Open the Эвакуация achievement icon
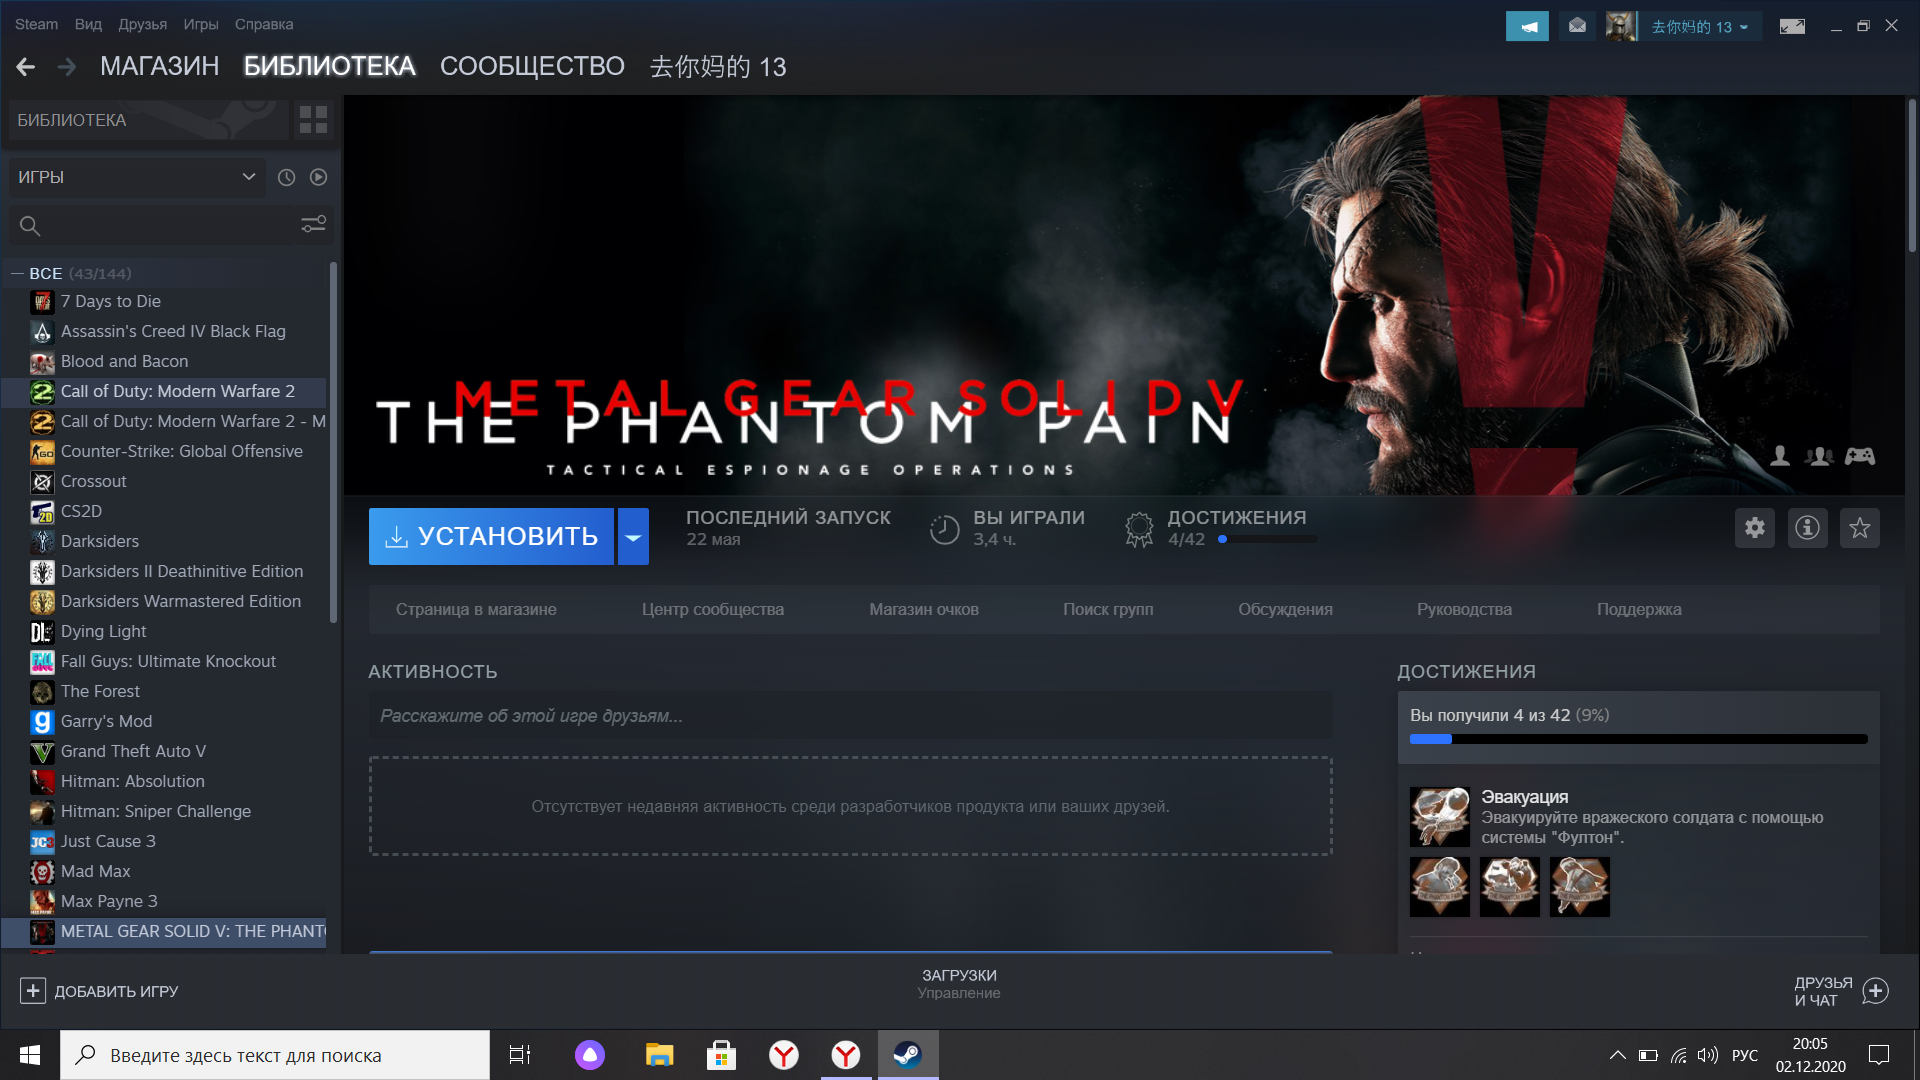1920x1080 pixels. (1439, 817)
